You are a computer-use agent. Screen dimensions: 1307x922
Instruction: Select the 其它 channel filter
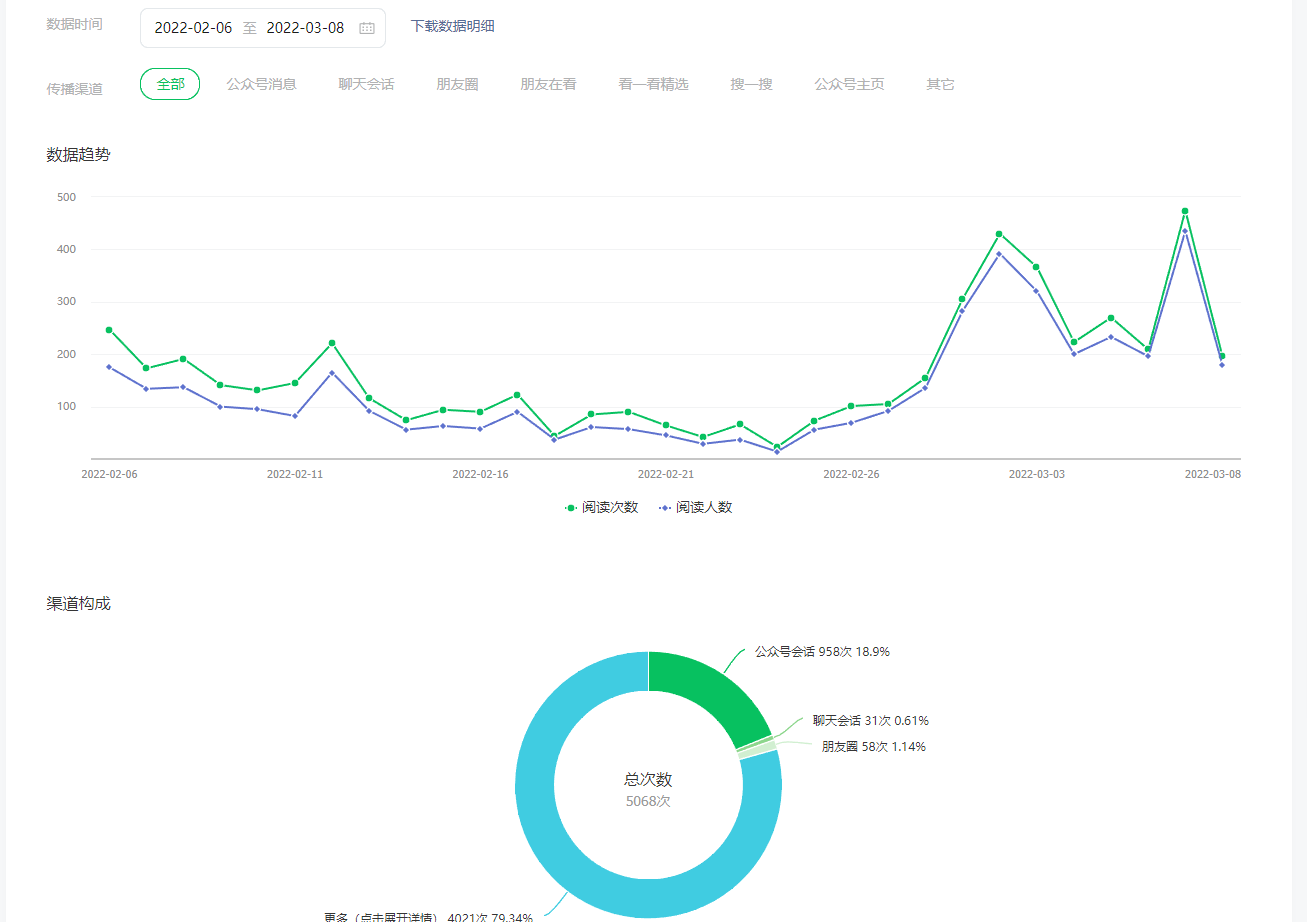(x=940, y=84)
